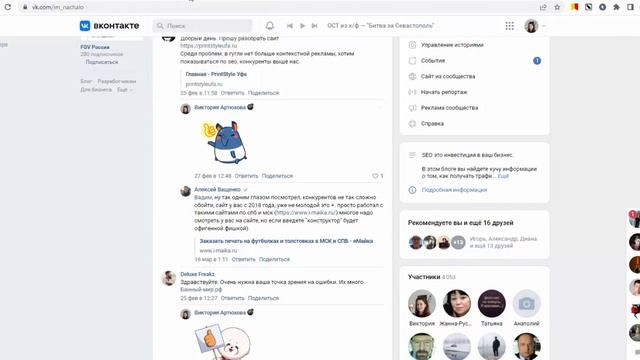This screenshot has height=360, width=640.
Task: Open Реклама сообщества menu item
Action: (449, 108)
